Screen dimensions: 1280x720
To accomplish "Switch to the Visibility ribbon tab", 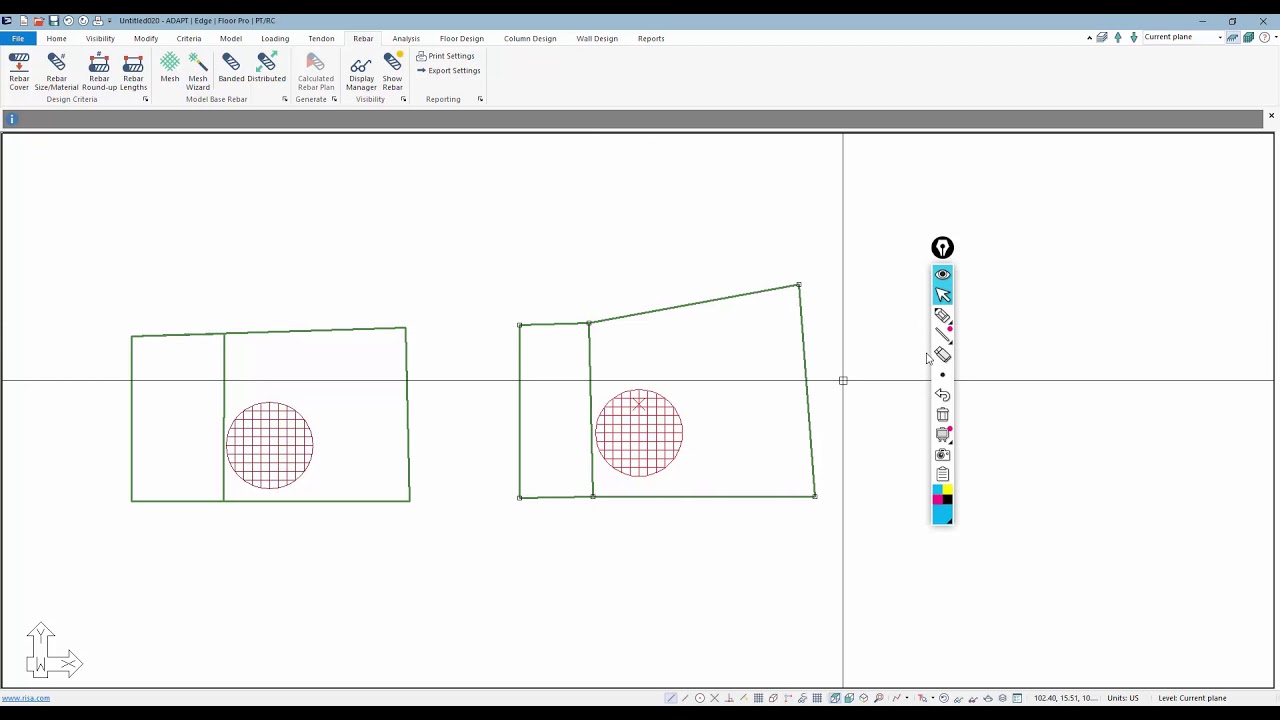I will pos(100,38).
